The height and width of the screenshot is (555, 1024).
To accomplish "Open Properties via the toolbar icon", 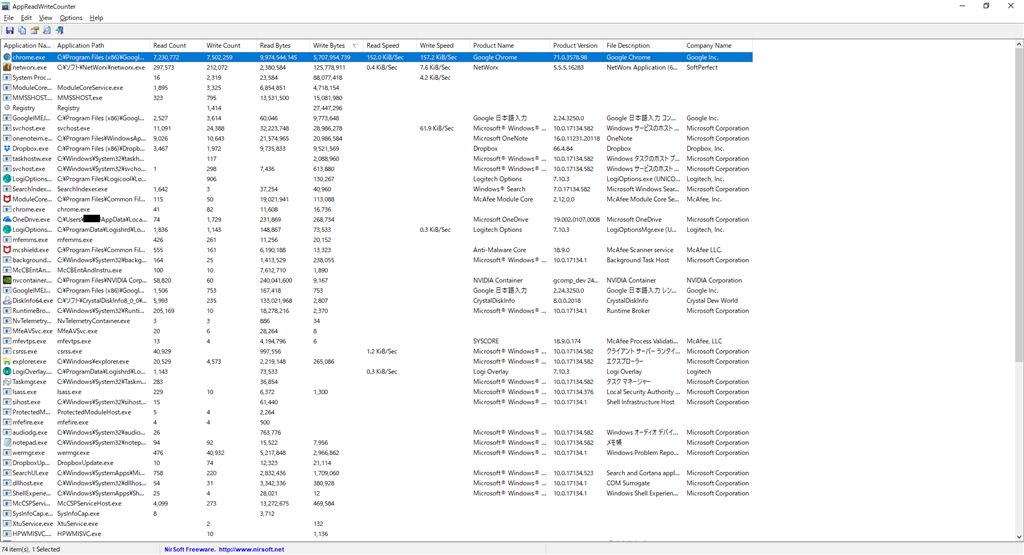I will pos(35,30).
